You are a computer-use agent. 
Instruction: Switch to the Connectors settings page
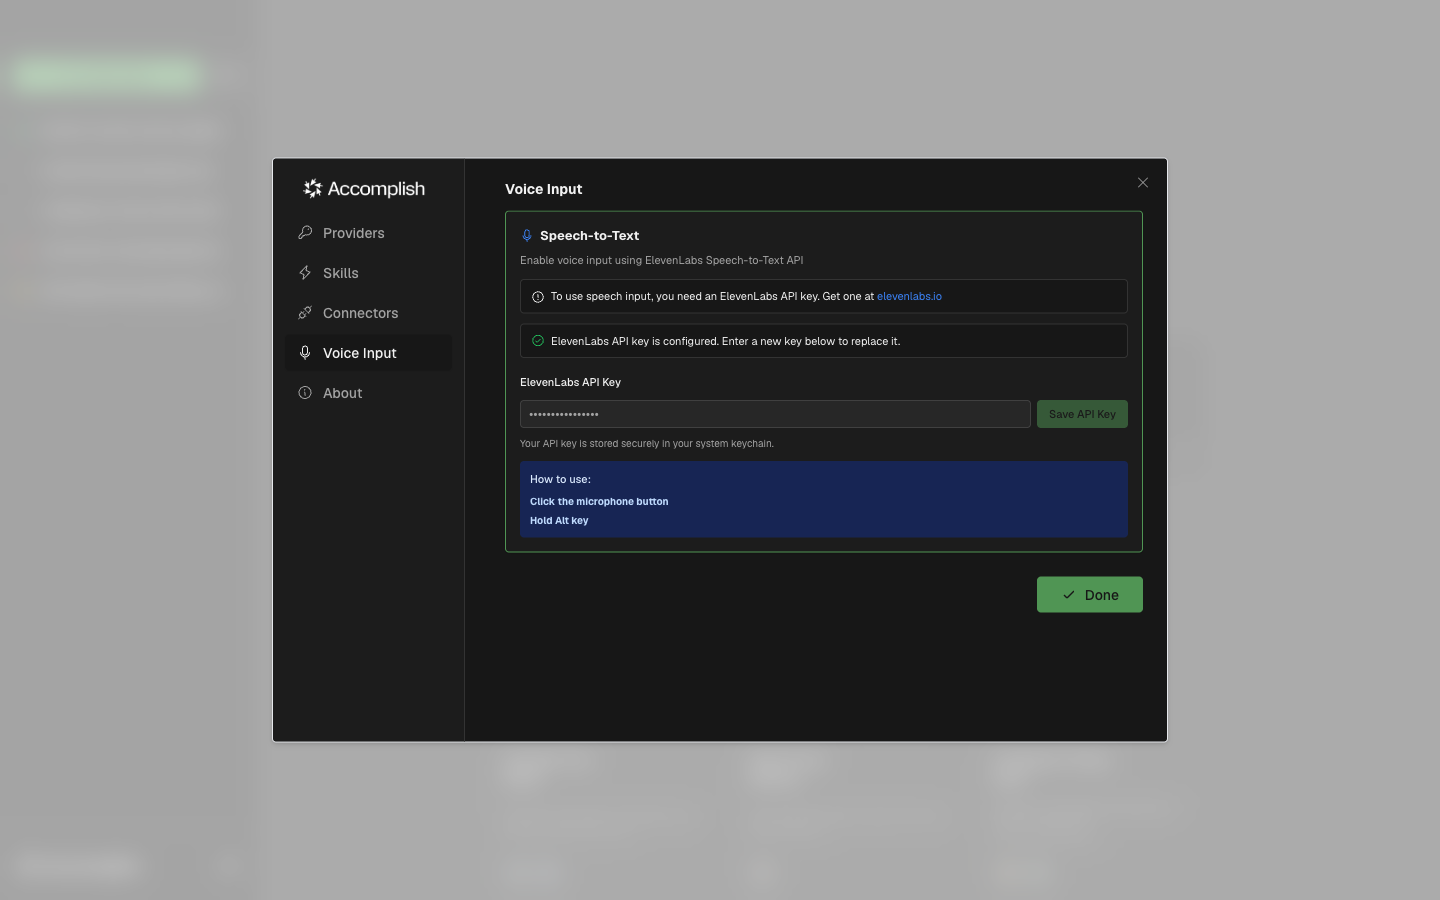pyautogui.click(x=360, y=312)
